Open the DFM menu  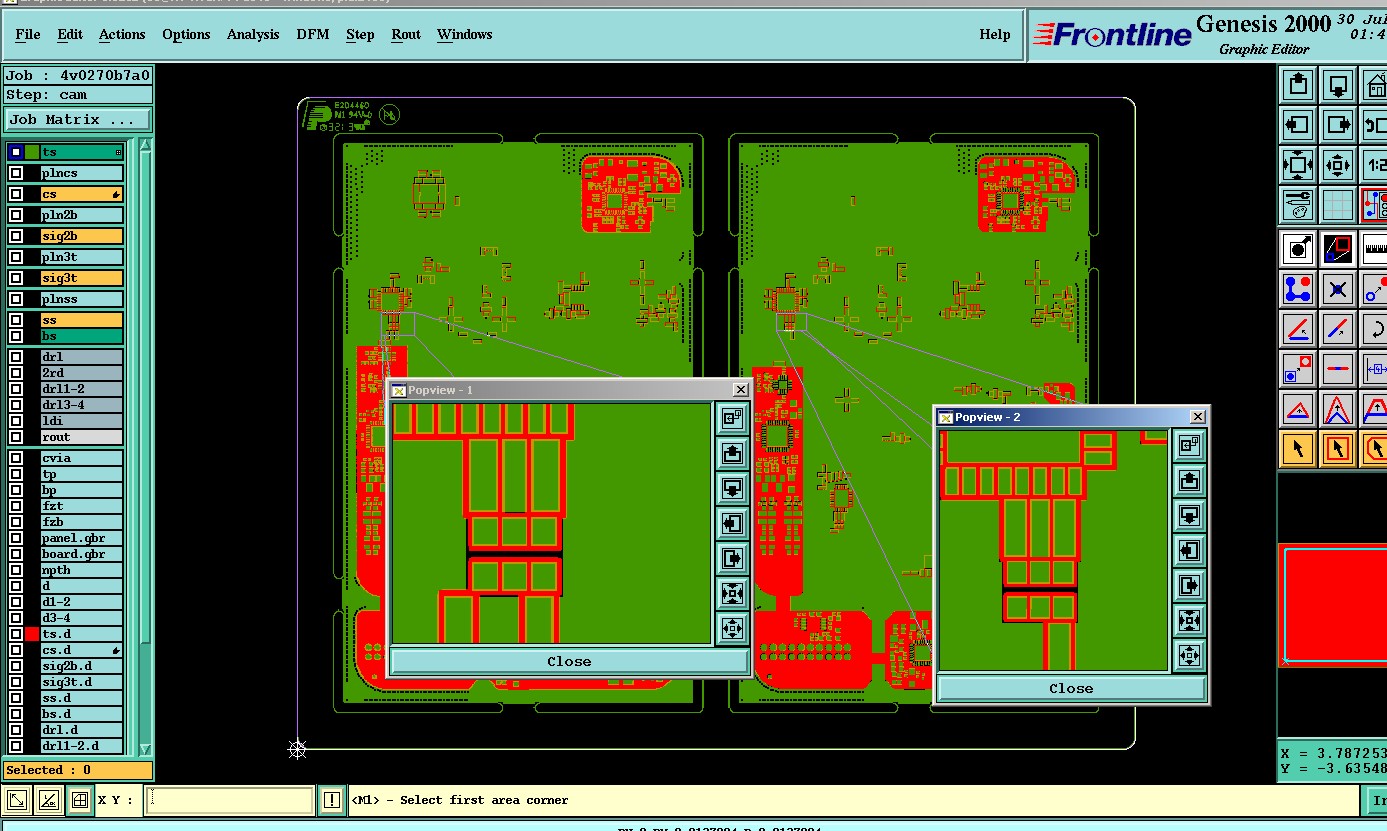313,34
